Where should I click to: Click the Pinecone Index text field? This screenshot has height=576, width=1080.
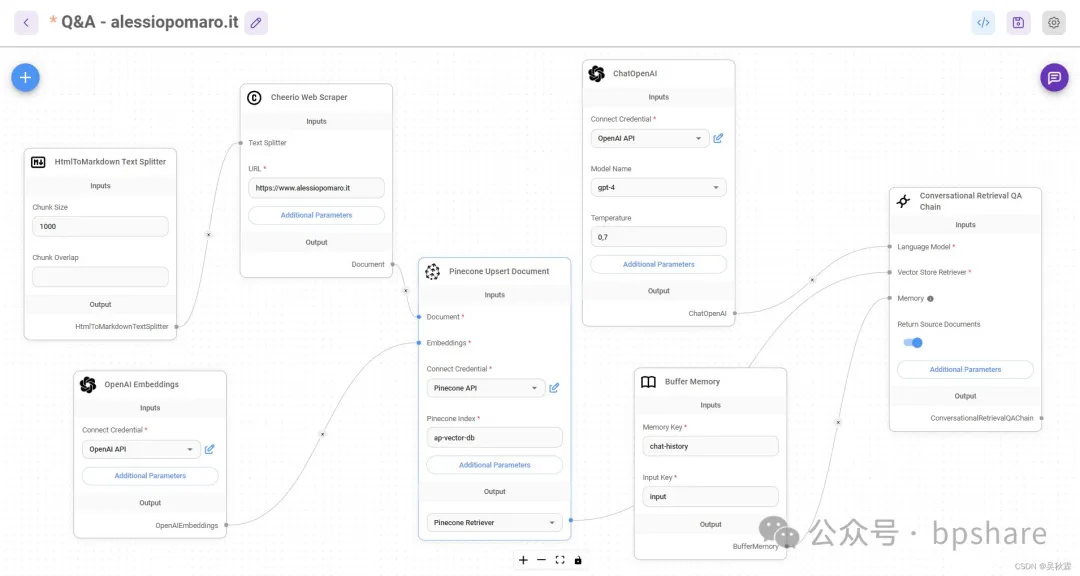click(494, 438)
